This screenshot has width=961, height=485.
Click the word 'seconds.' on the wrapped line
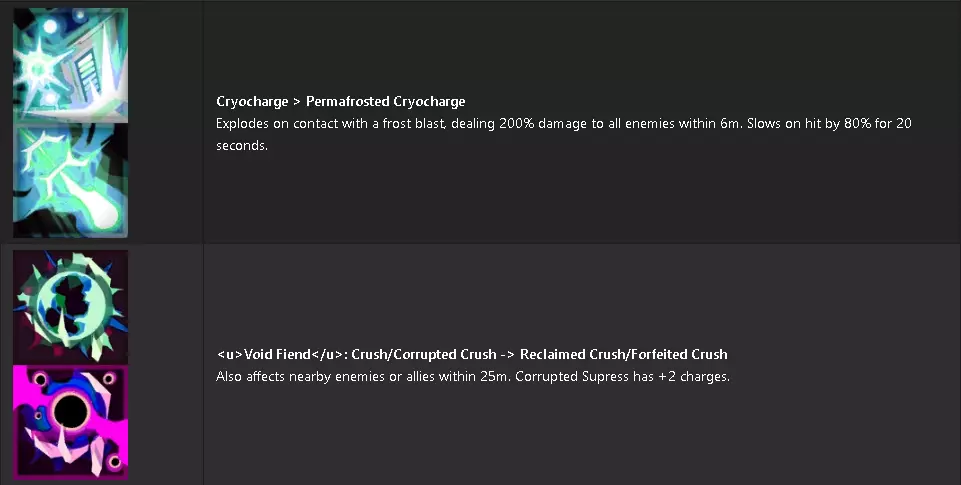click(243, 145)
